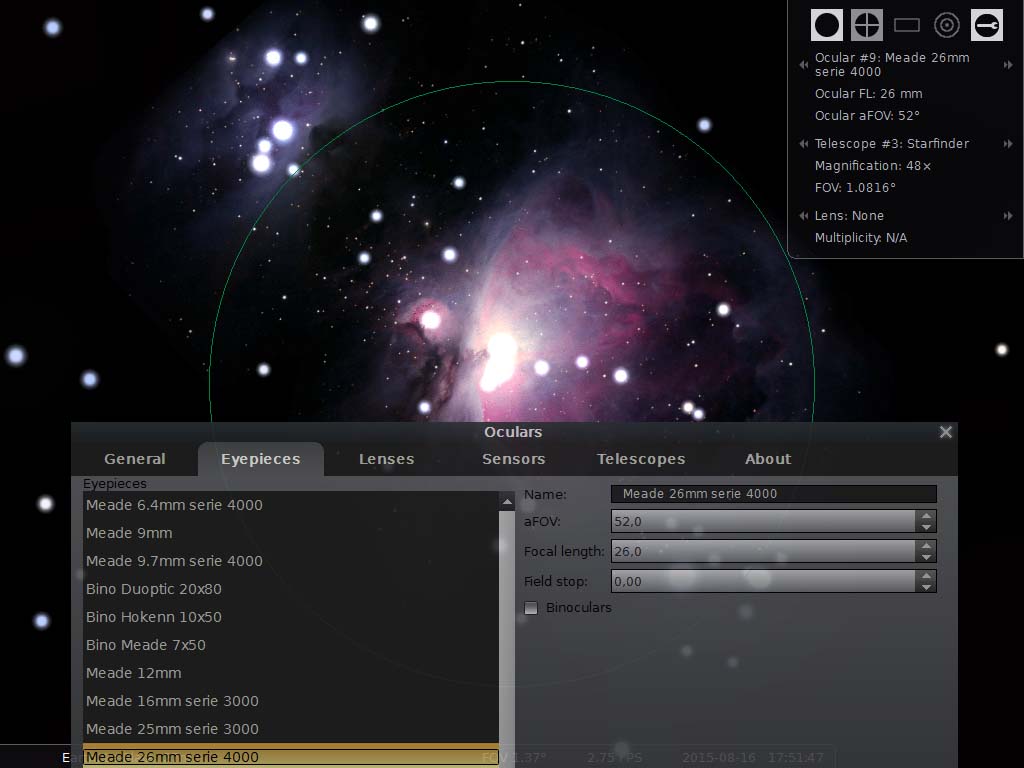1024x768 pixels.
Task: Click the Focal length value field
Action: pos(763,551)
